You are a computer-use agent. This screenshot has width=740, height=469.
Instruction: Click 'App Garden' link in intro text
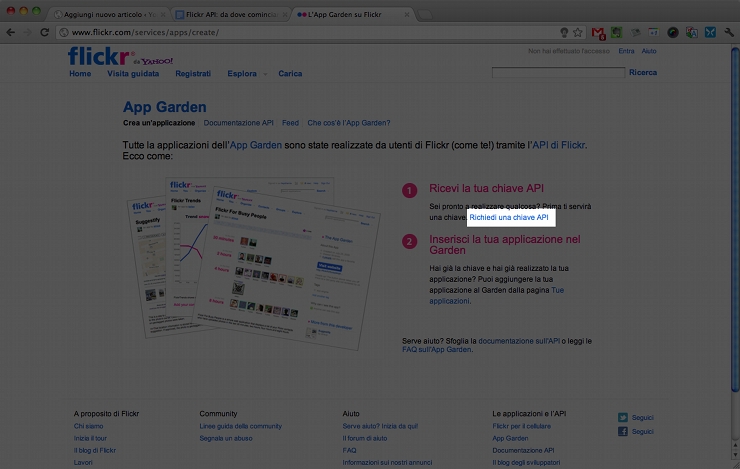click(x=256, y=145)
